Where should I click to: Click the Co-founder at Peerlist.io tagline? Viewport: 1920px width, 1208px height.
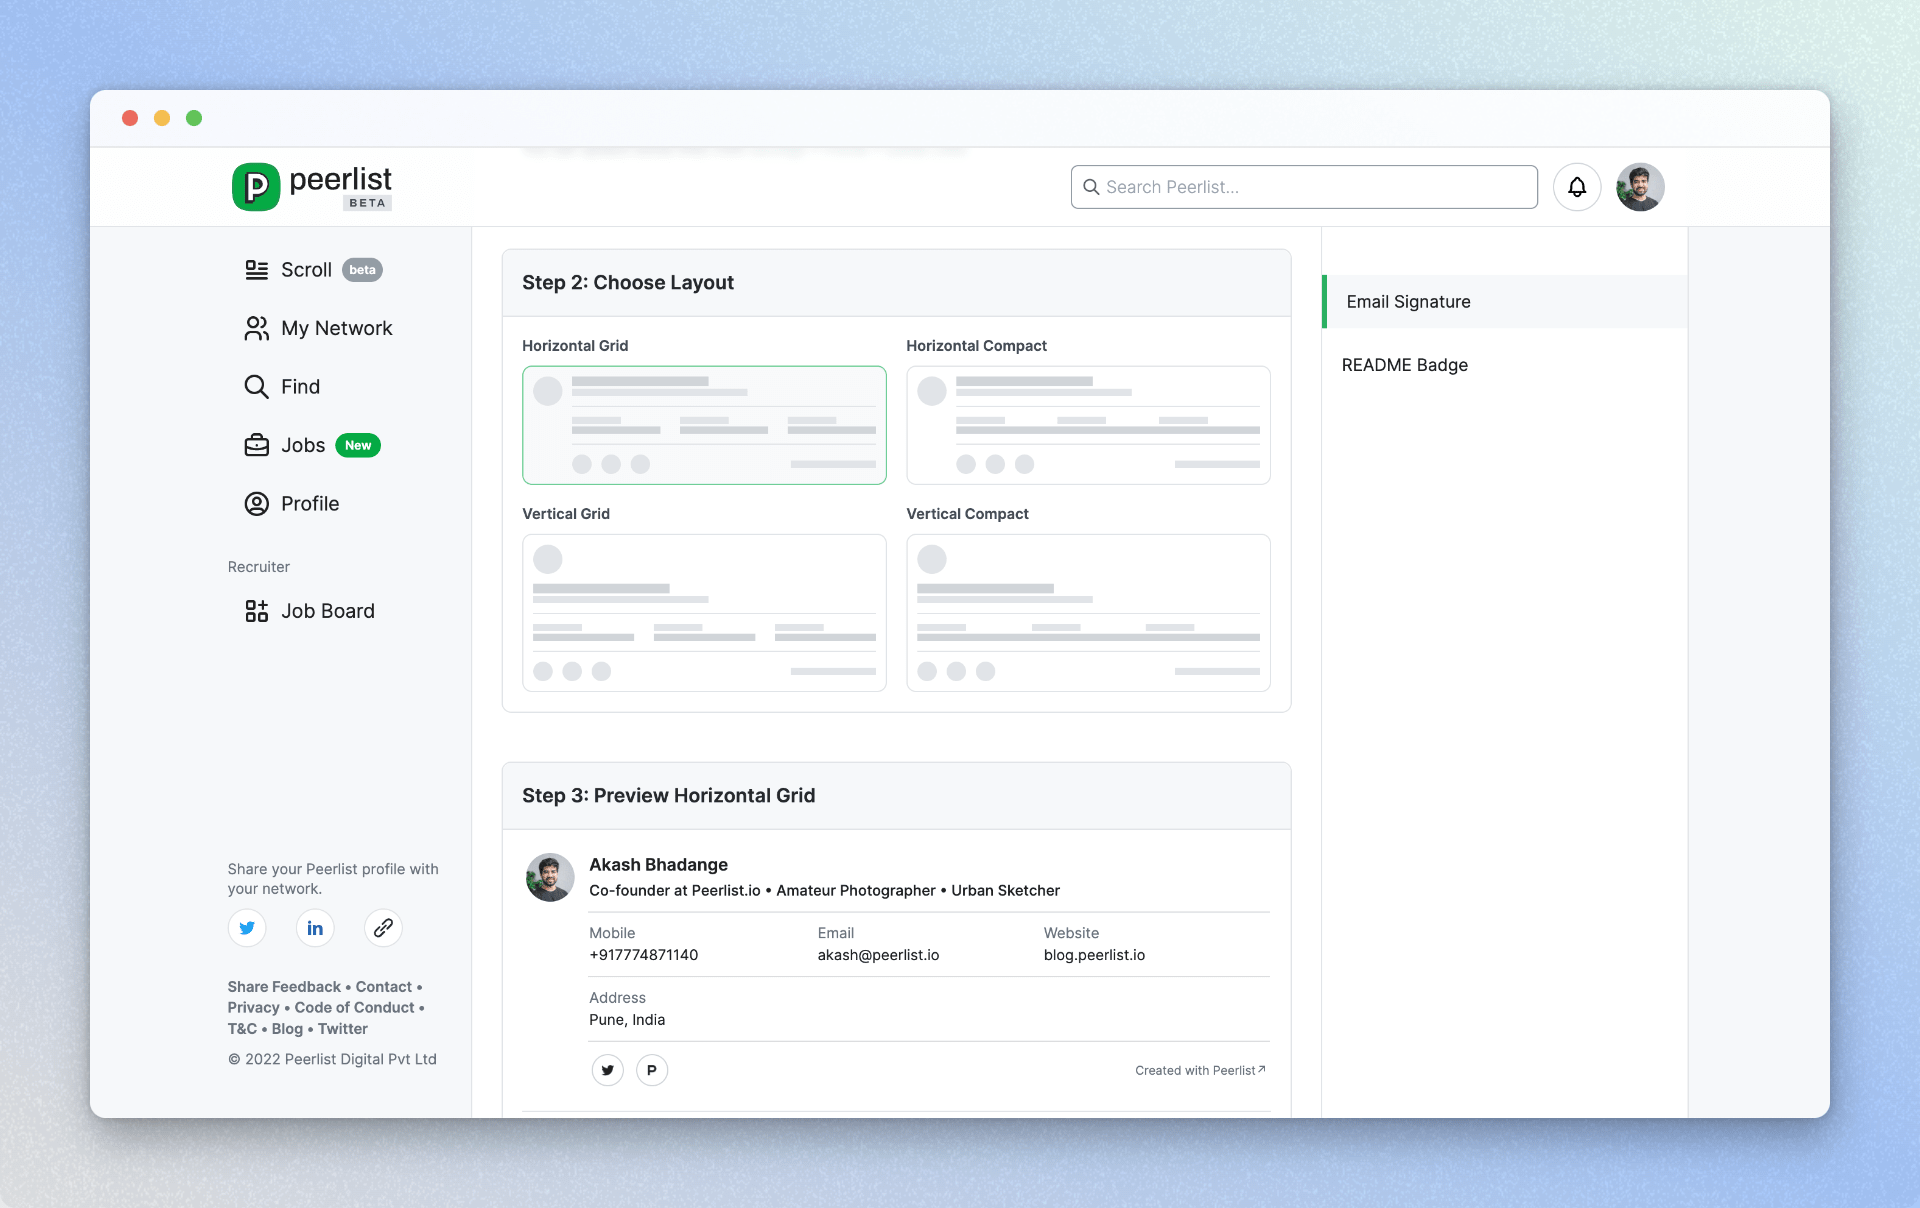click(x=824, y=891)
